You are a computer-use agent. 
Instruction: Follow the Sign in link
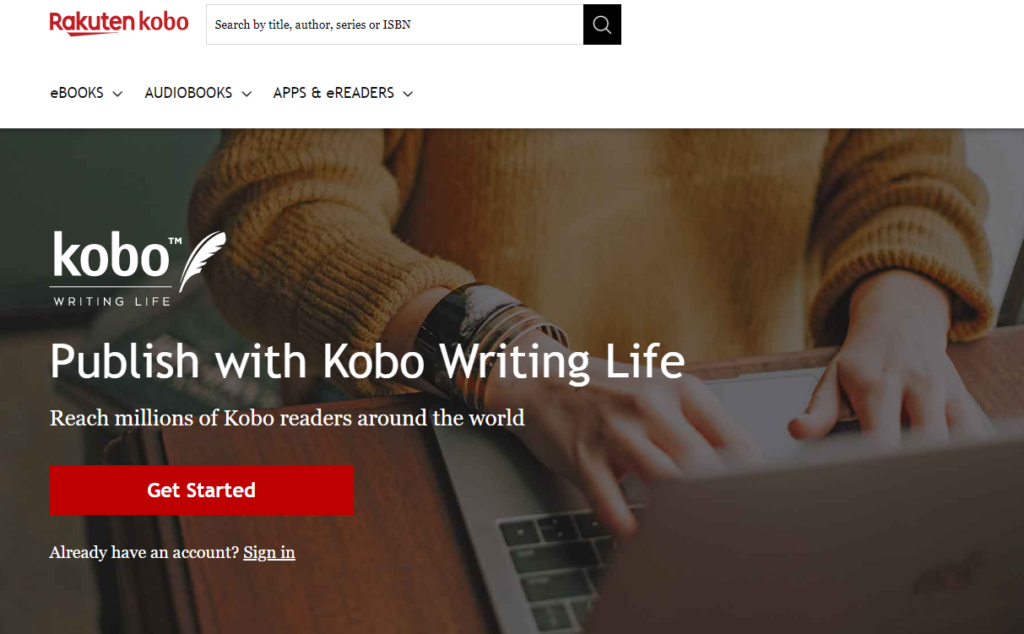pos(269,552)
